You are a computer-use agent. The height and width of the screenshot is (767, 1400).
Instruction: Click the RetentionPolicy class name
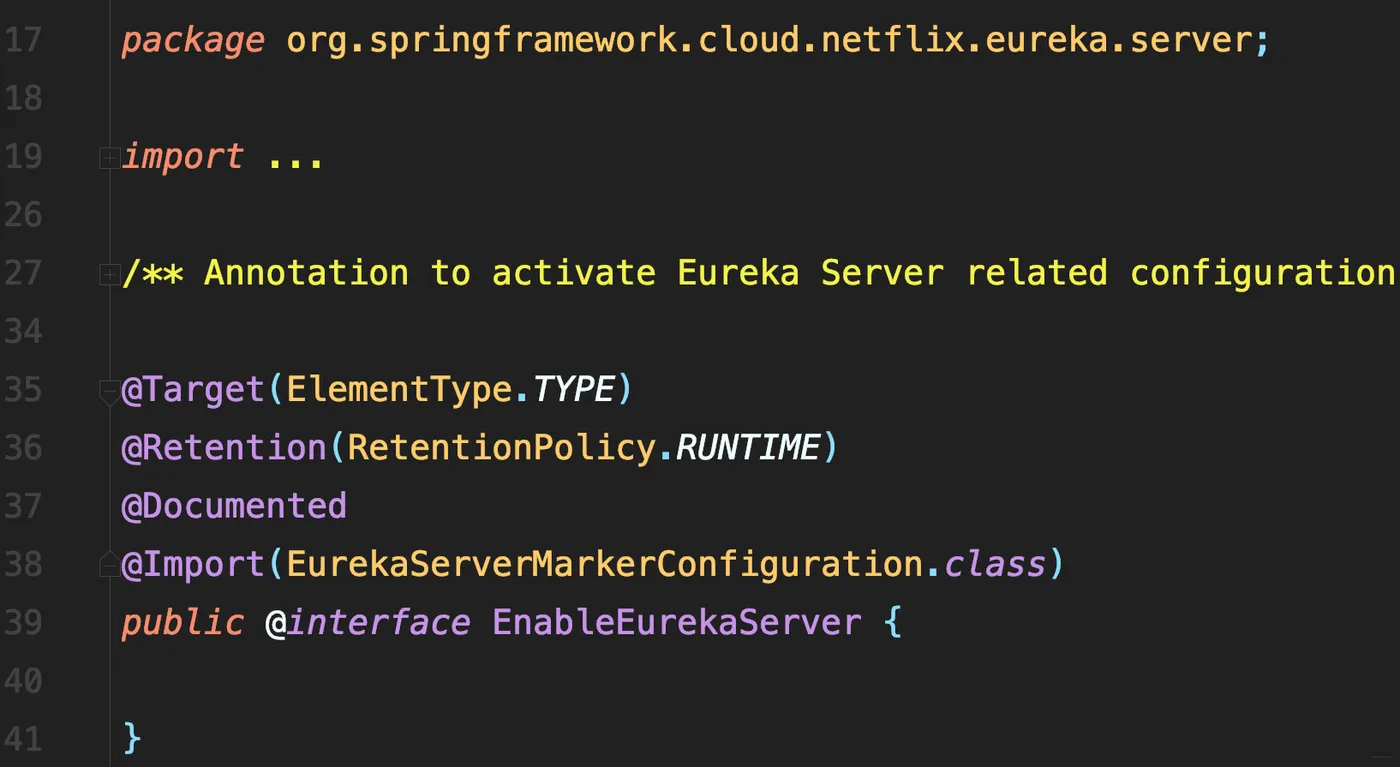coord(501,448)
